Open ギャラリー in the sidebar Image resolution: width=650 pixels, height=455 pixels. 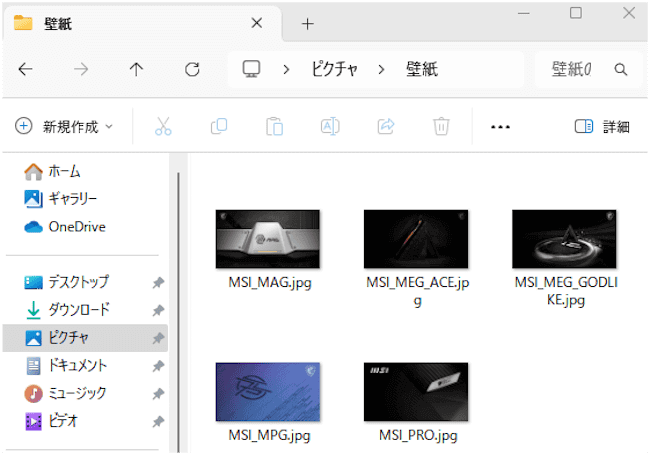coord(61,199)
